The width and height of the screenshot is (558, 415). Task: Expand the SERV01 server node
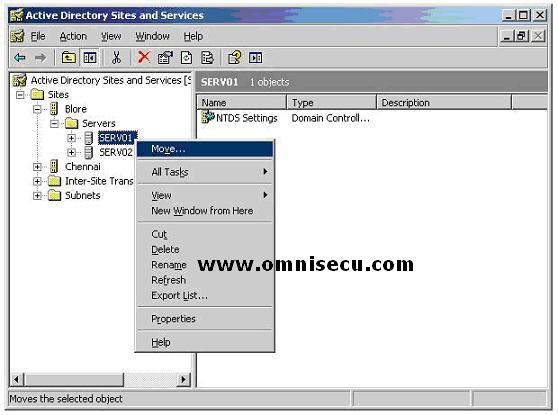click(x=72, y=138)
